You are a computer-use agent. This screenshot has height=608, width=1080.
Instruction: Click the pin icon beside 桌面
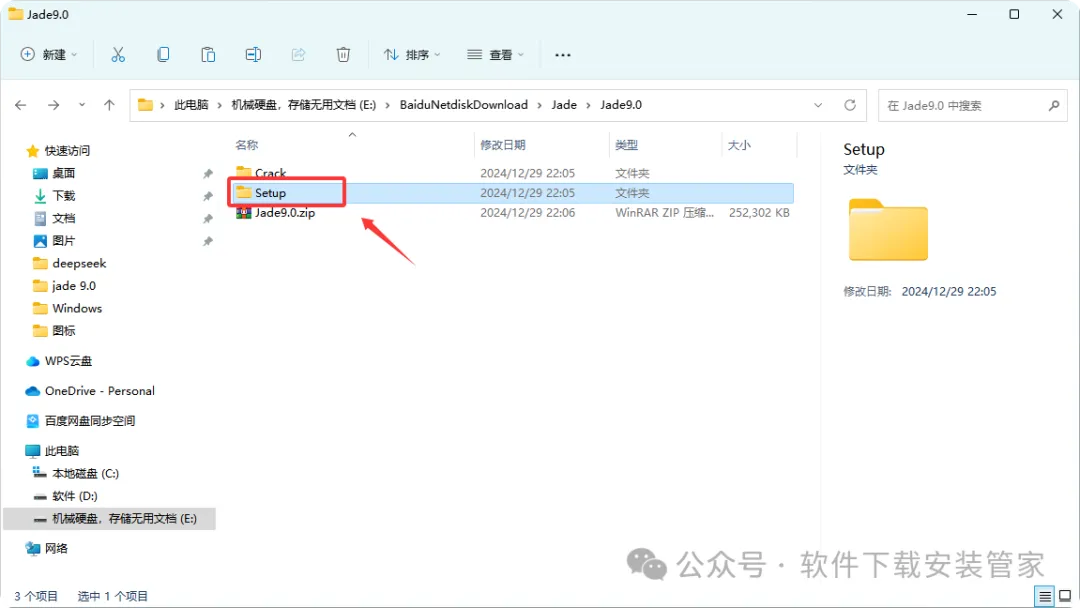pyautogui.click(x=207, y=174)
